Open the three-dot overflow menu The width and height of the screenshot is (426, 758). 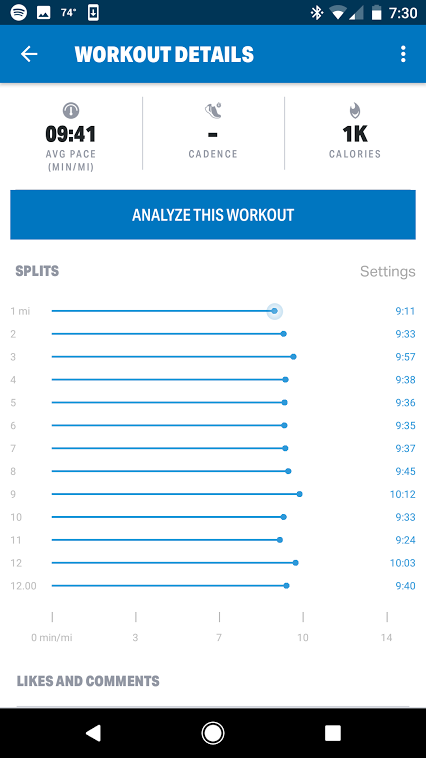[x=403, y=54]
